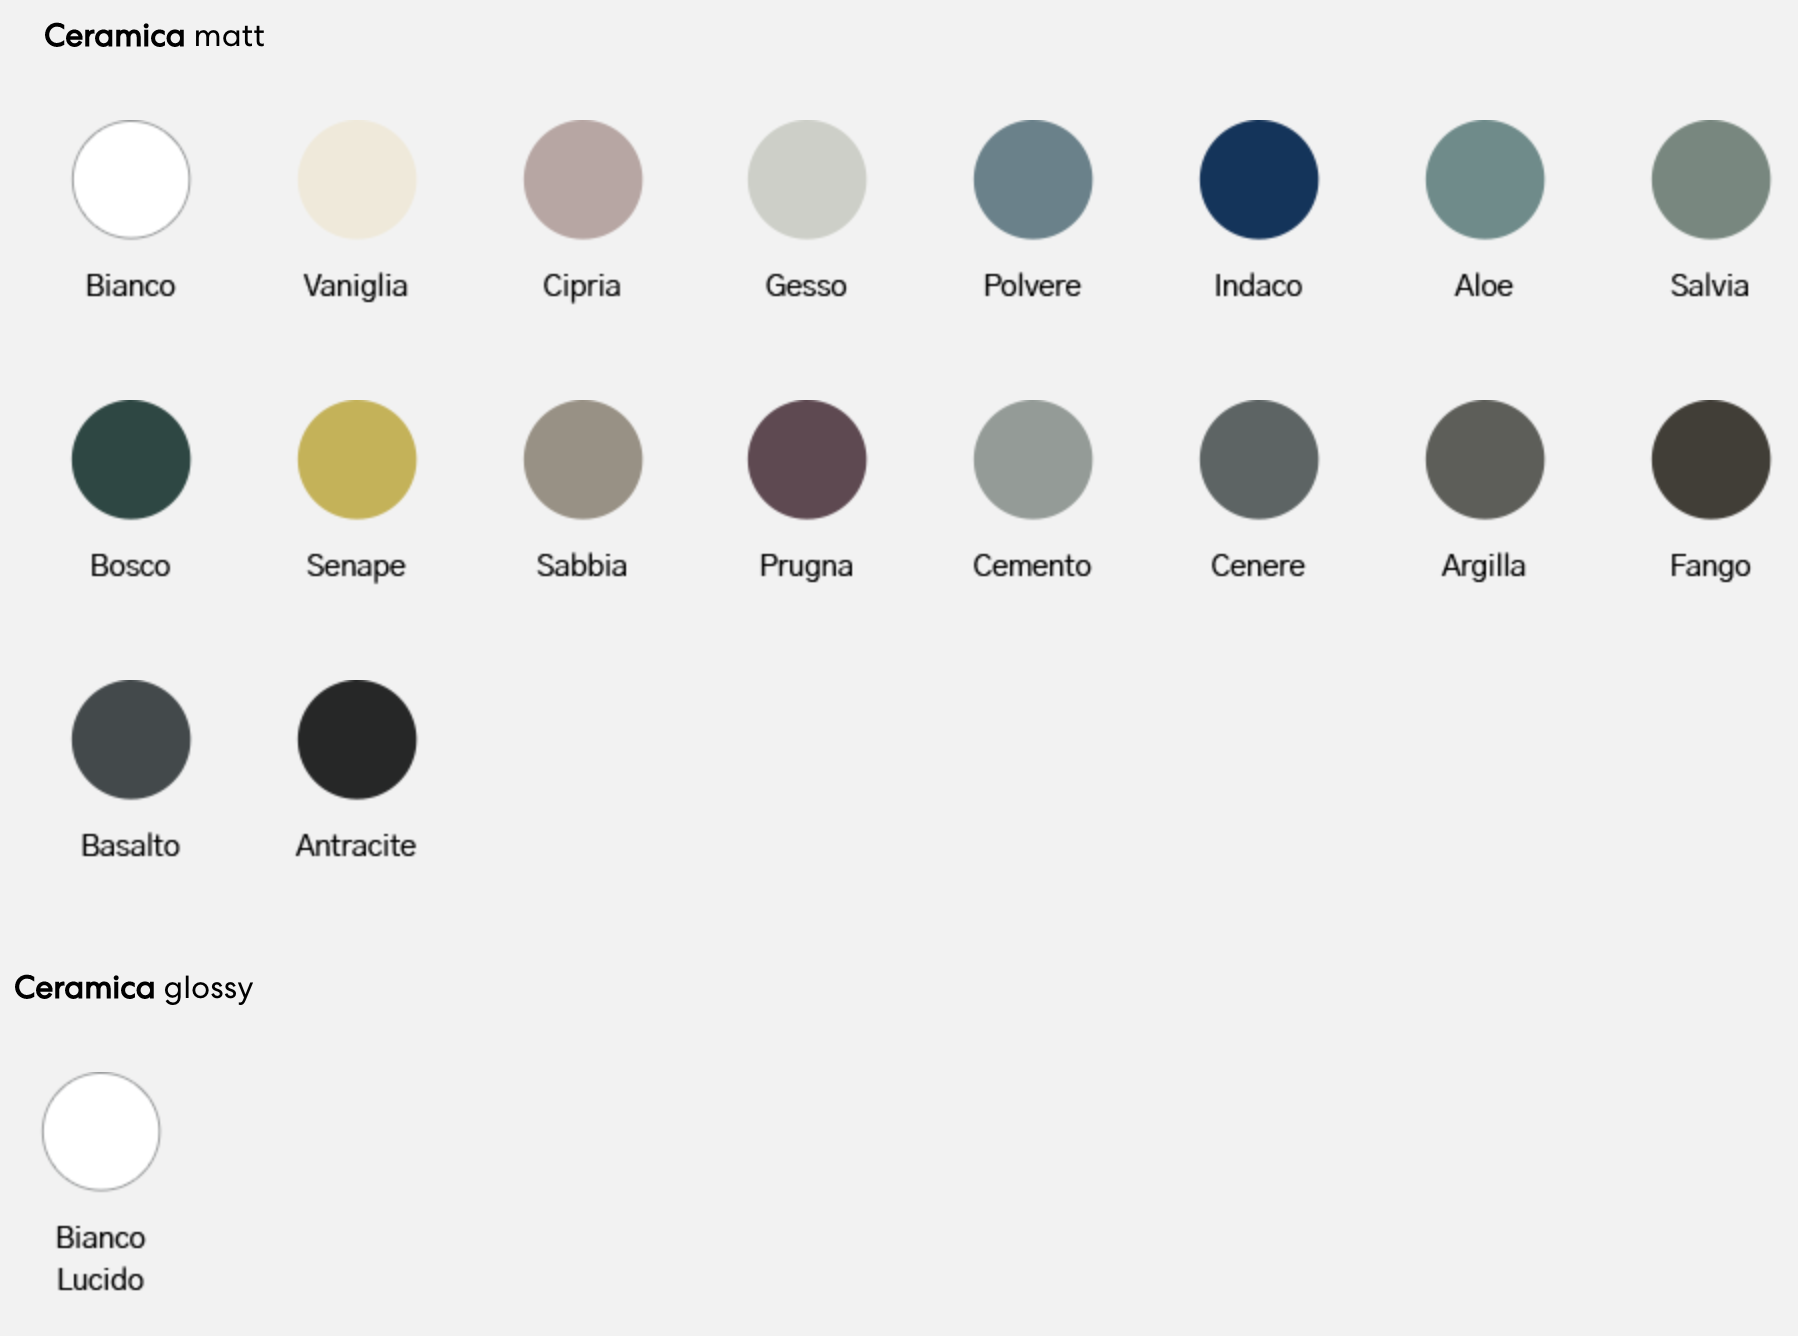1798x1336 pixels.
Task: Pick the Salvia sage green swatch
Action: (1711, 180)
